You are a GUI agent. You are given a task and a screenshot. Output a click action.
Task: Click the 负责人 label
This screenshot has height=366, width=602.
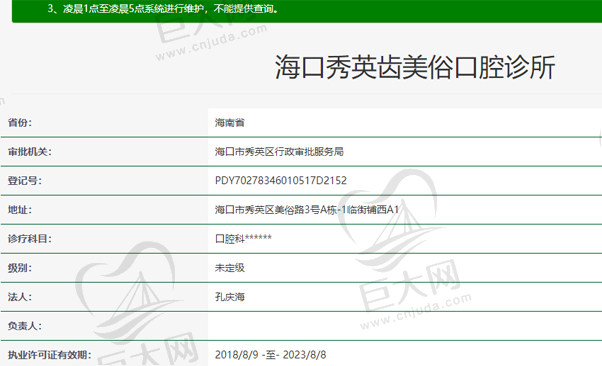coord(25,326)
